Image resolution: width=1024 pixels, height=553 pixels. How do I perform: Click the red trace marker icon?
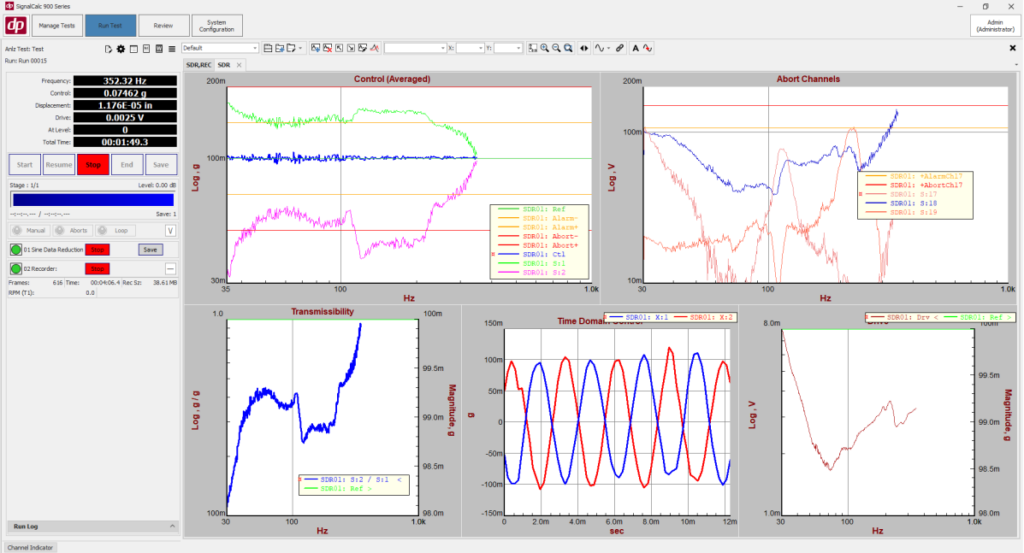[374, 48]
